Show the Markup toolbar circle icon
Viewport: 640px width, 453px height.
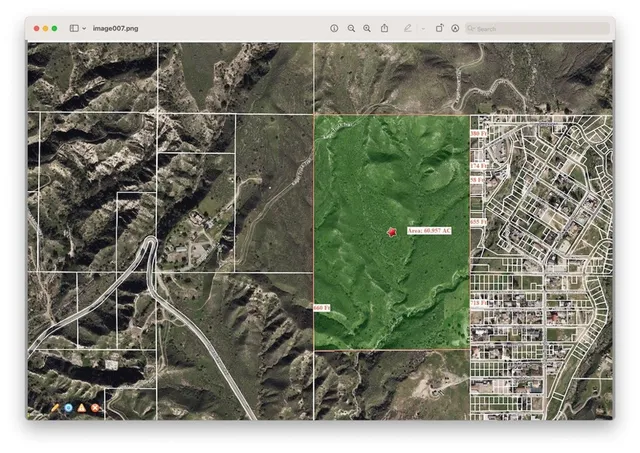[x=456, y=28]
